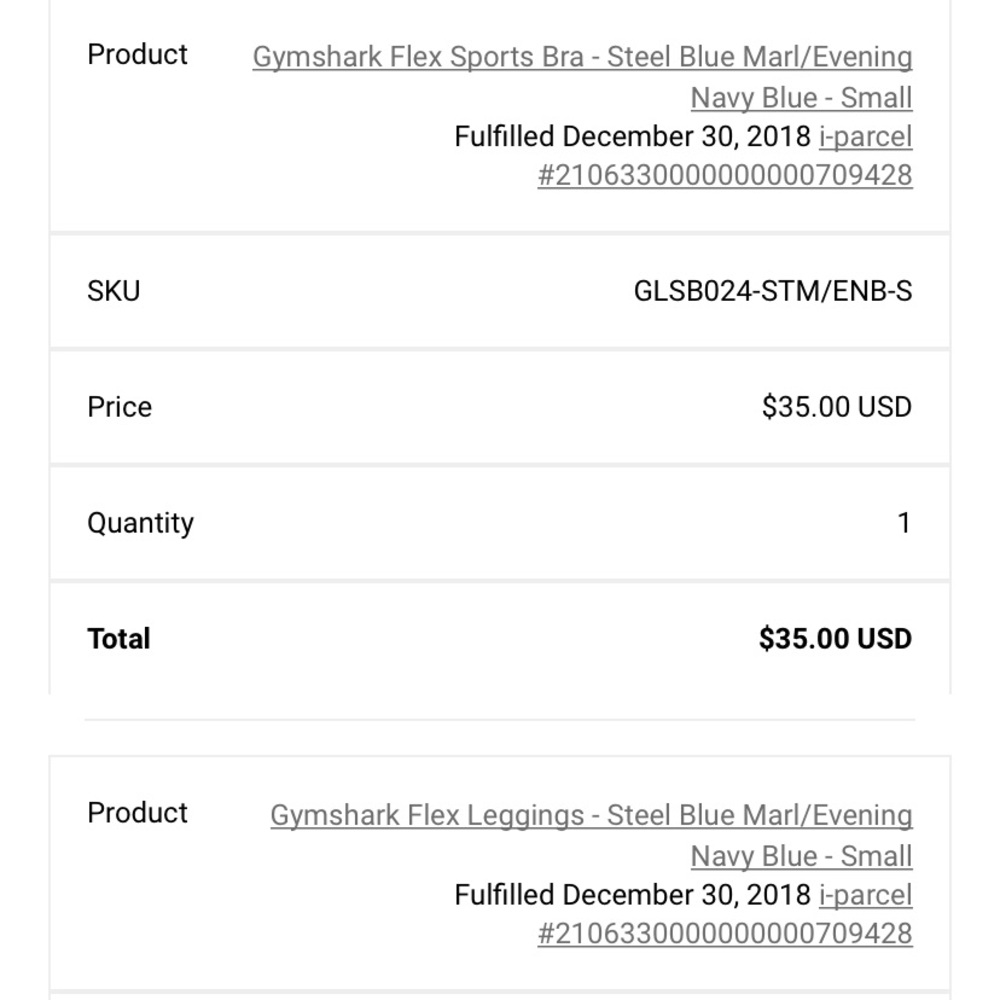Image resolution: width=1000 pixels, height=1000 pixels.
Task: Click the SKU value GLSB024-STM/ENB-S
Action: pos(772,291)
